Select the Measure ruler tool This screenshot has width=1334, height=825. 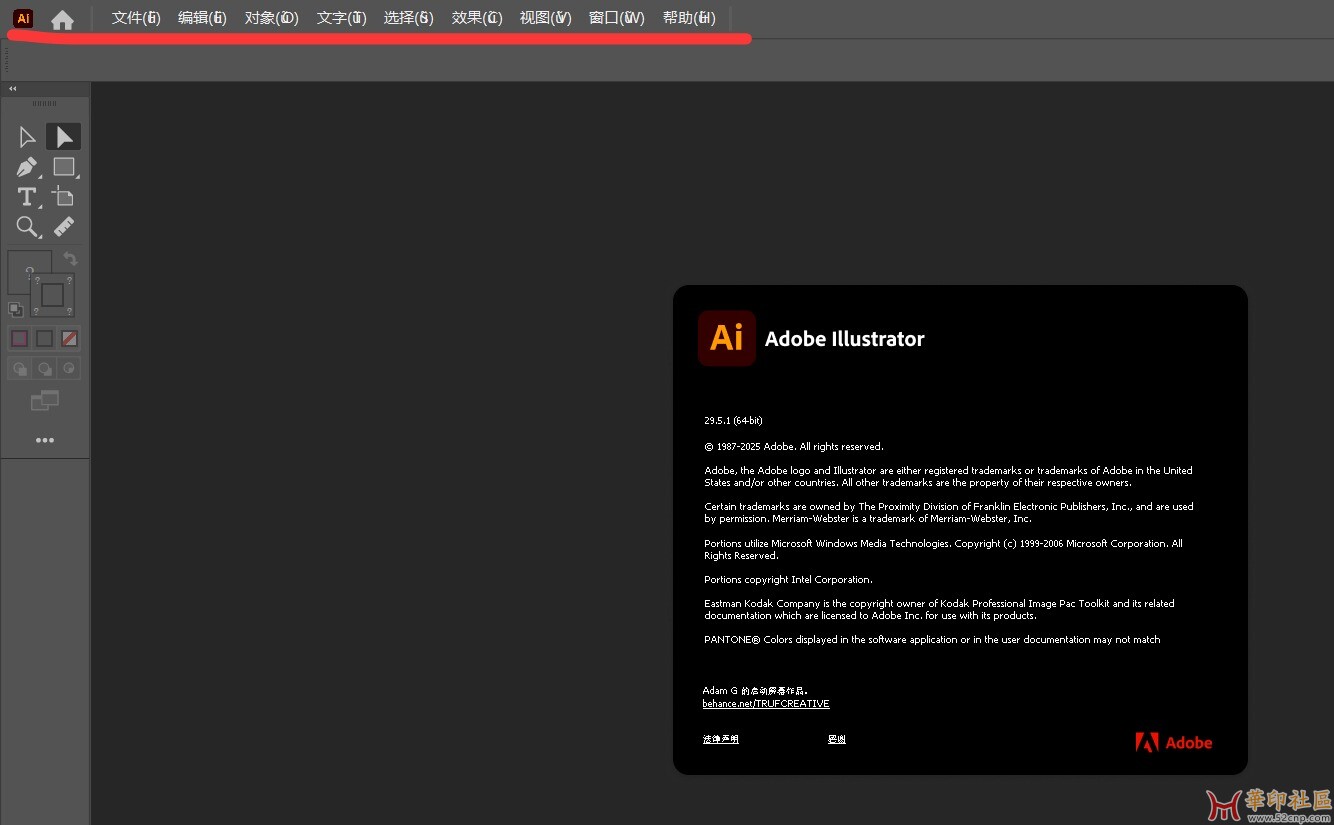tap(64, 227)
